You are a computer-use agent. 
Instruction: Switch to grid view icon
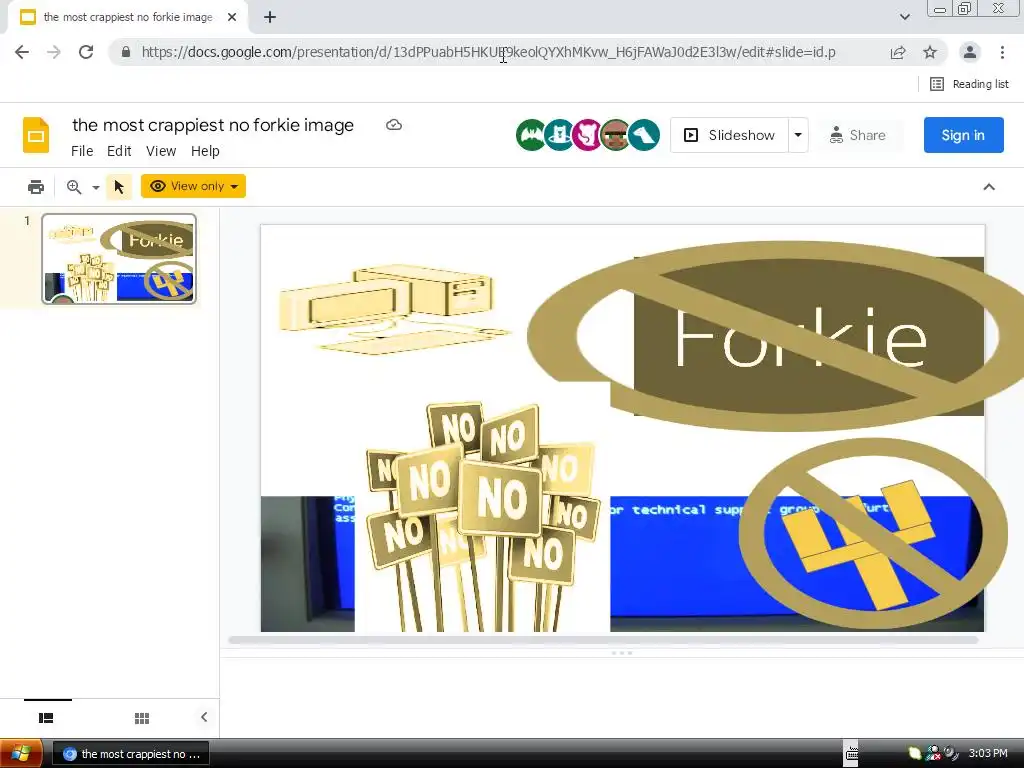coord(142,718)
